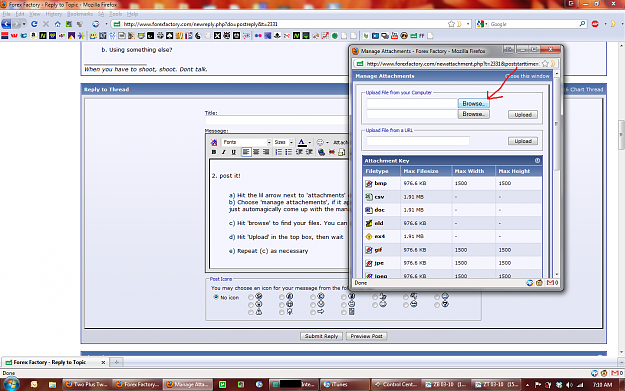Image resolution: width=625 pixels, height=391 pixels.
Task: Open help icon in Attachment Key header
Action: click(x=537, y=161)
